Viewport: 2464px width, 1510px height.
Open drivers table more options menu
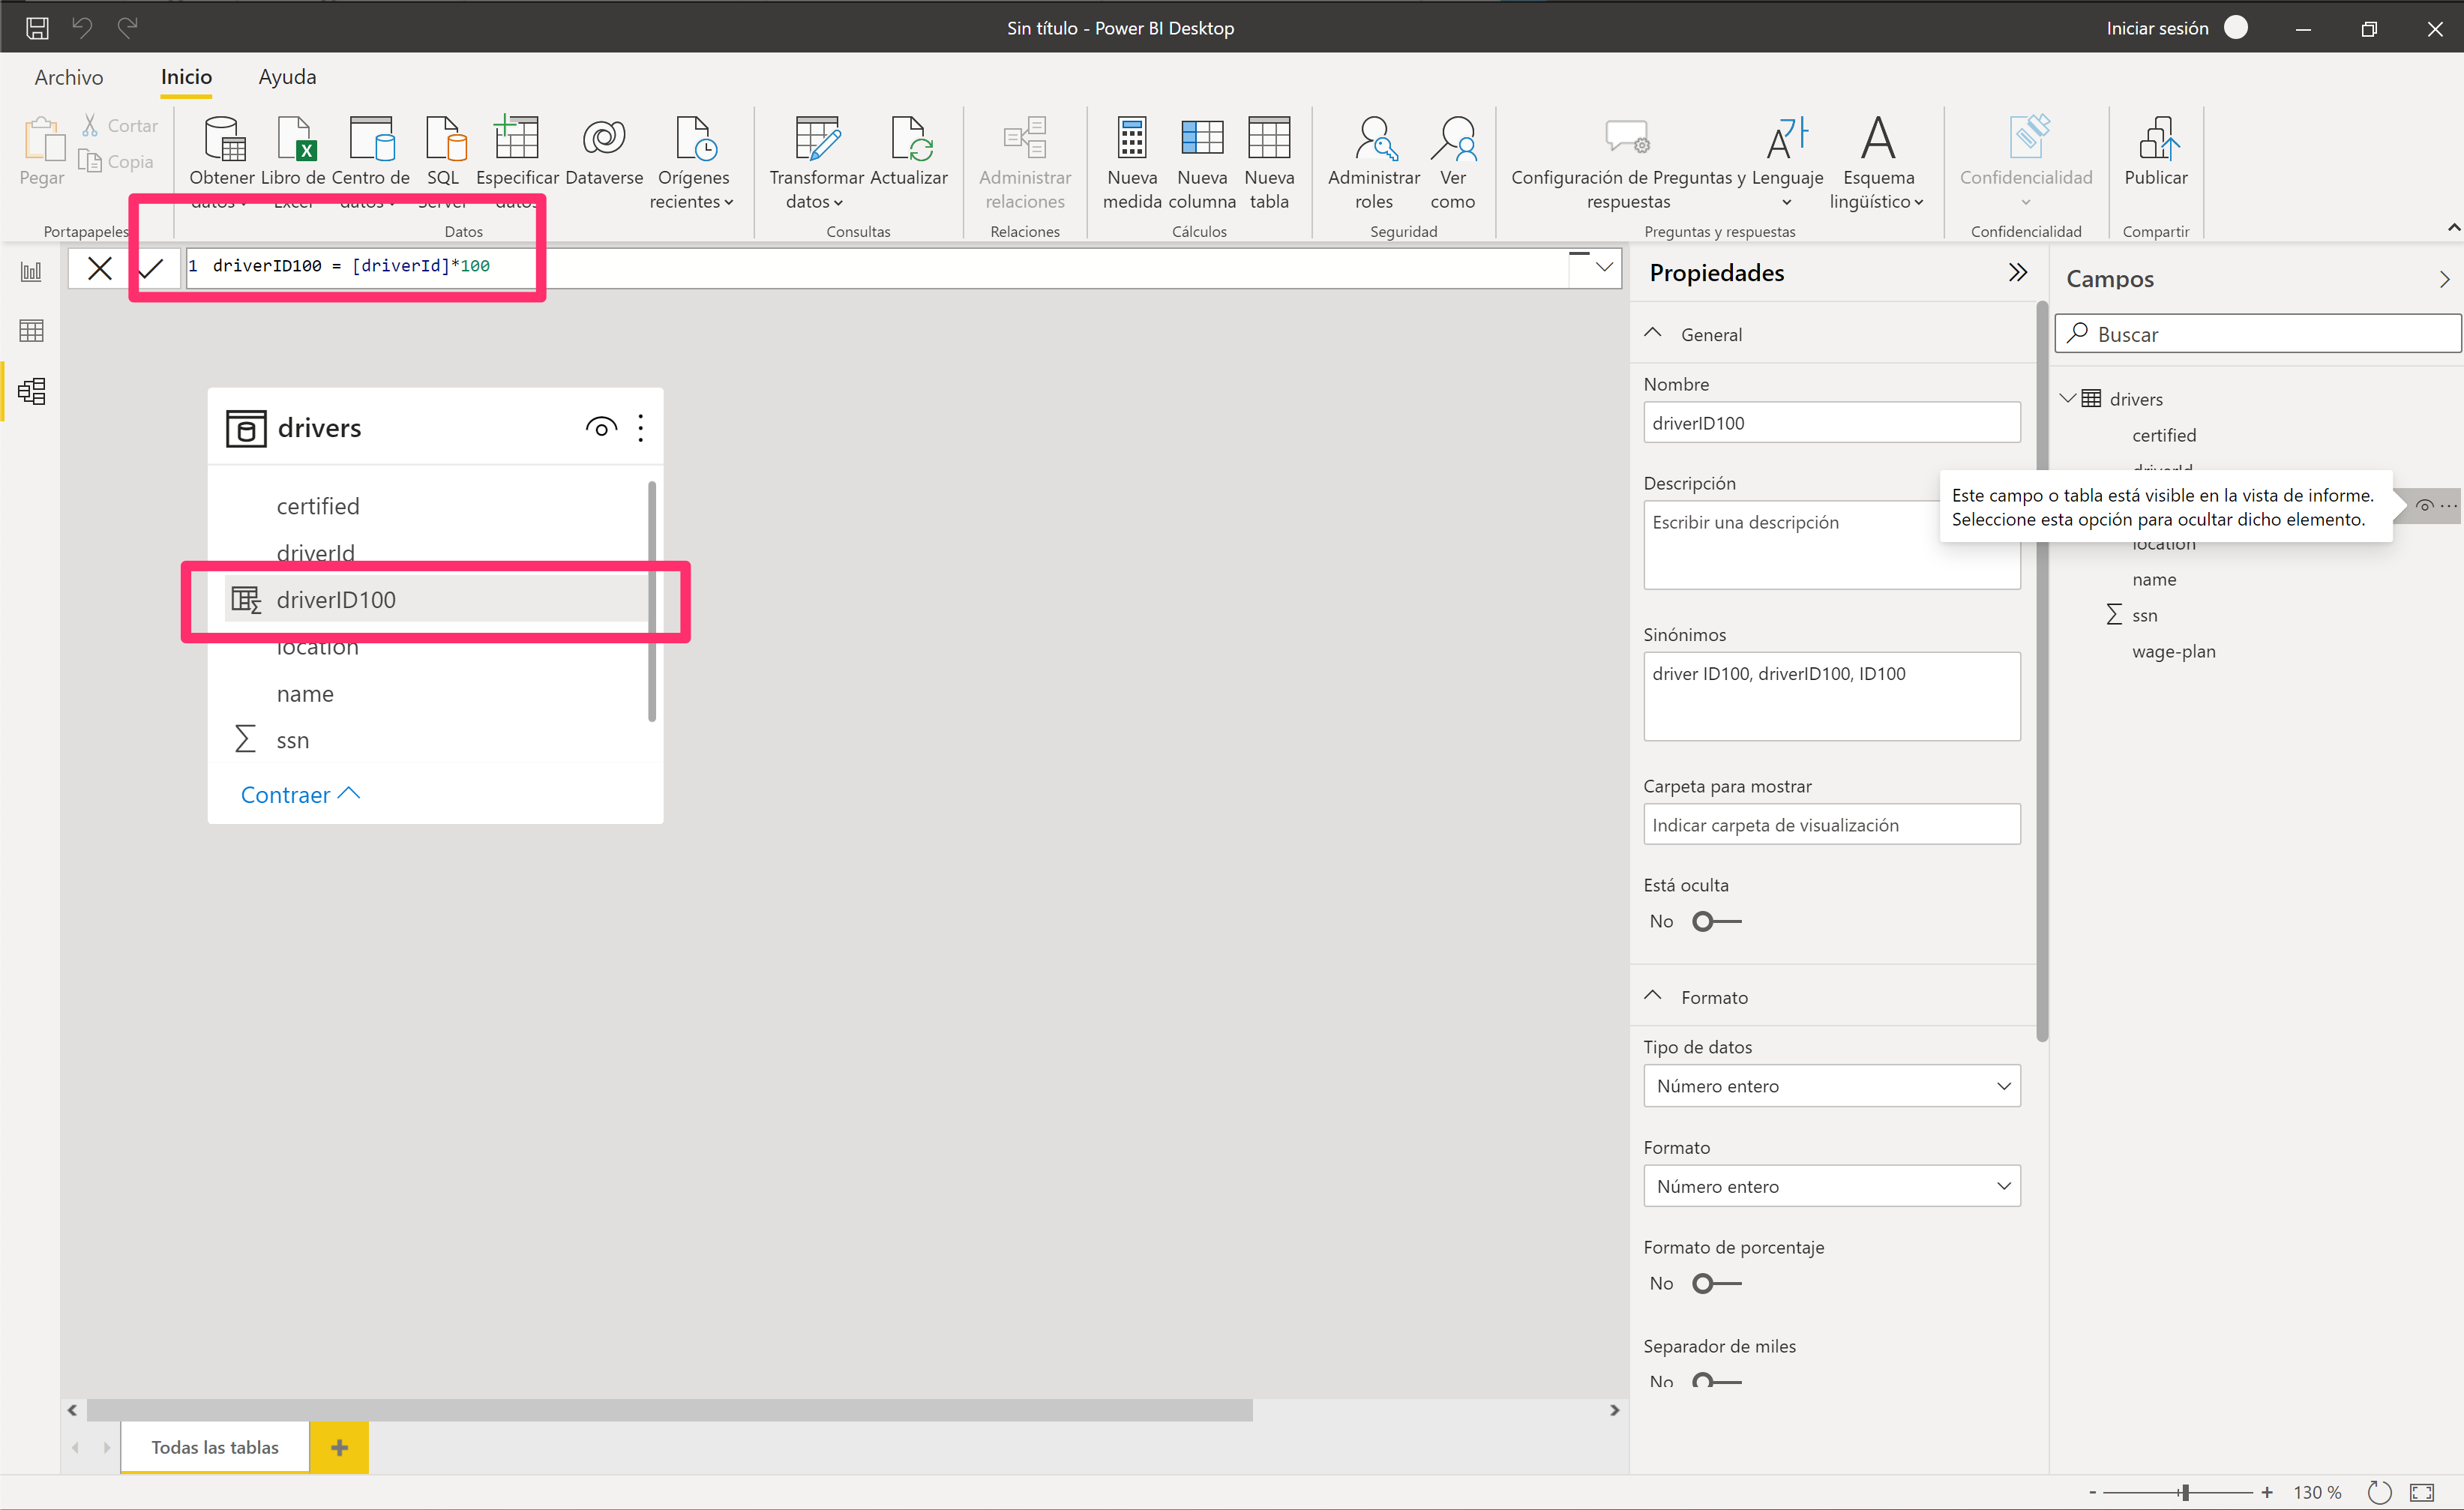click(x=641, y=428)
